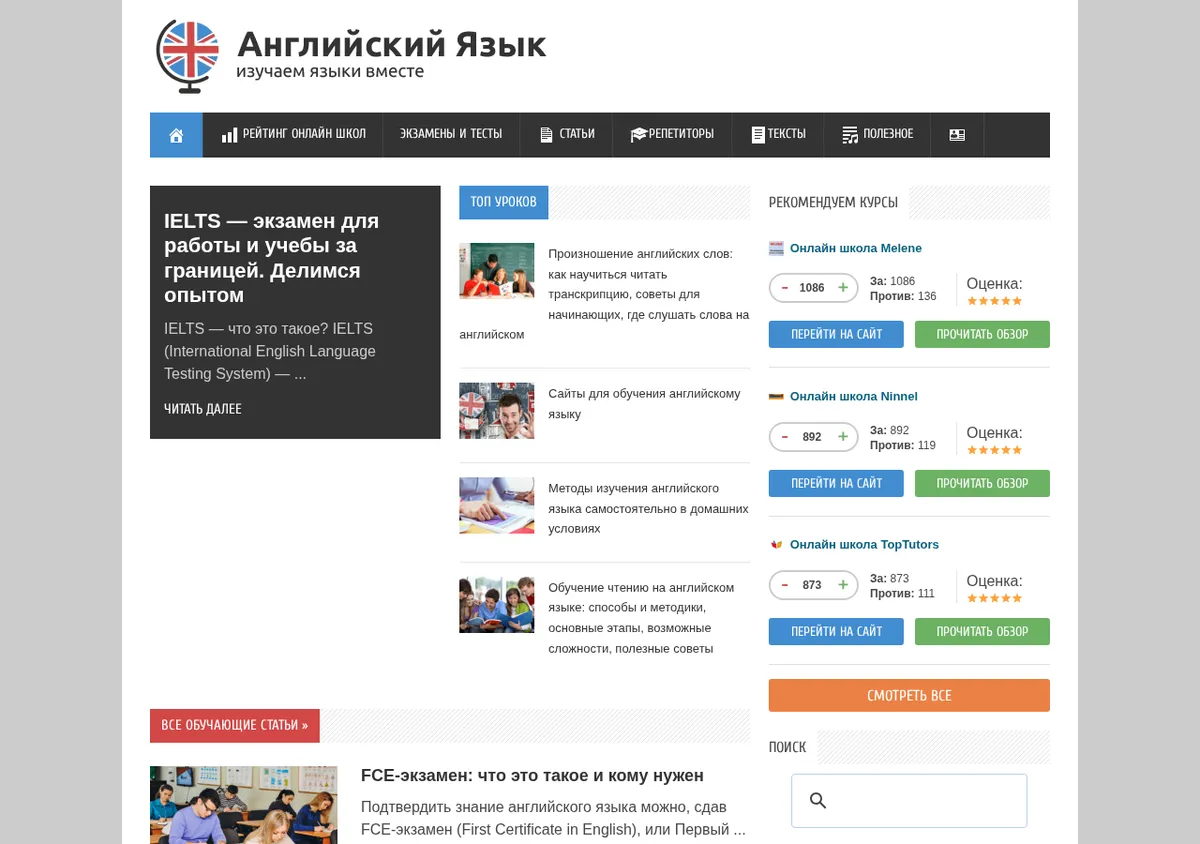Open thumbnail of Сайты для обучения article

(497, 410)
